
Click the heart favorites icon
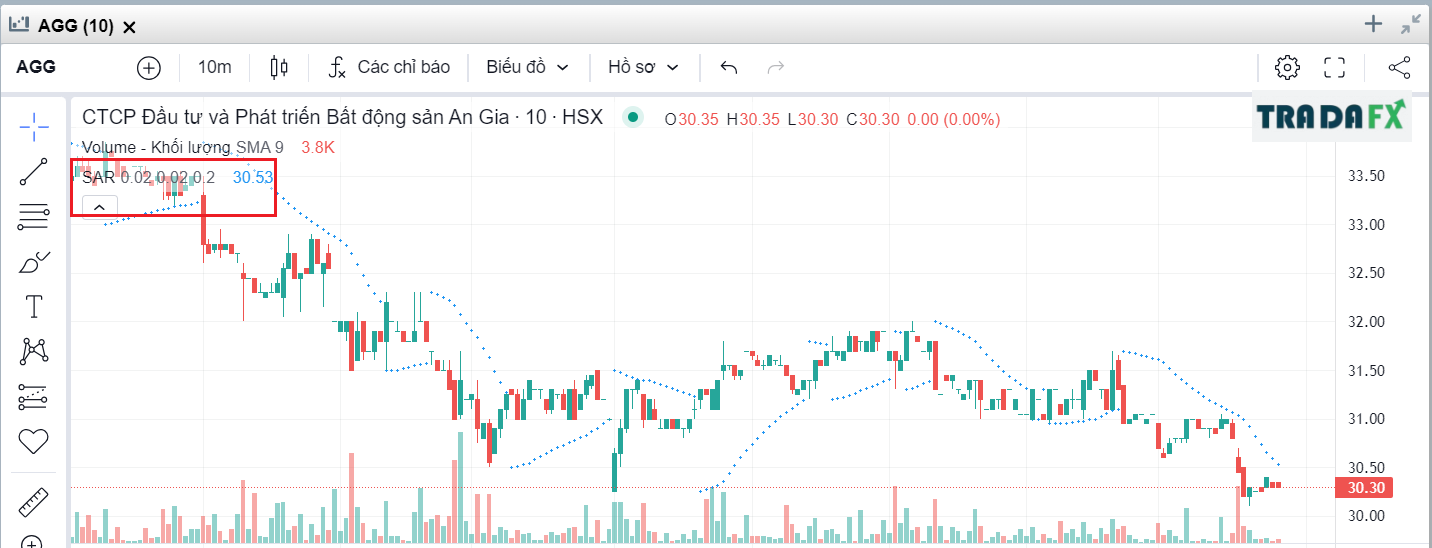pyautogui.click(x=34, y=440)
